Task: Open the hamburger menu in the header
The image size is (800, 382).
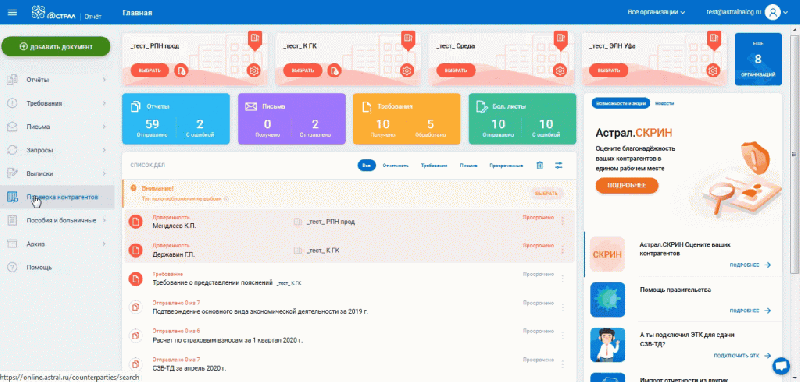Action: point(12,12)
